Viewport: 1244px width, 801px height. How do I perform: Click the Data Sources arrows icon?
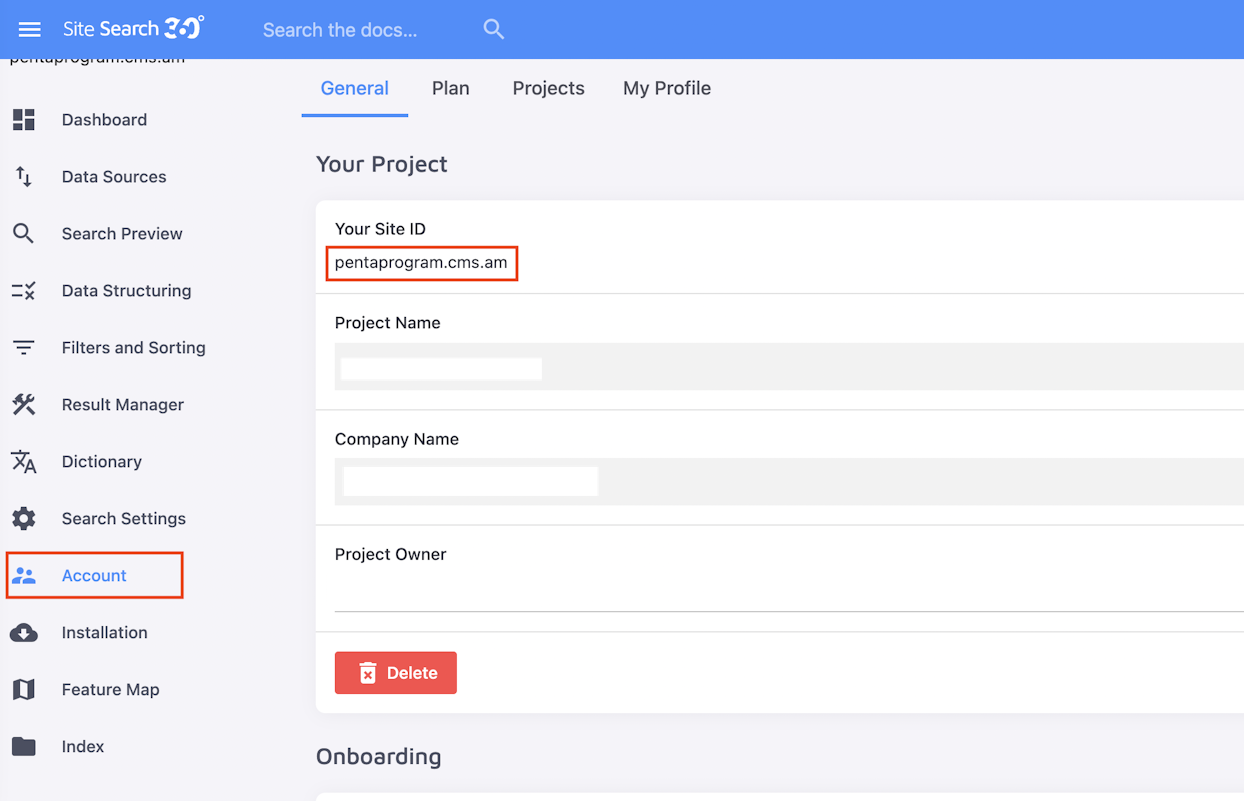coord(24,177)
